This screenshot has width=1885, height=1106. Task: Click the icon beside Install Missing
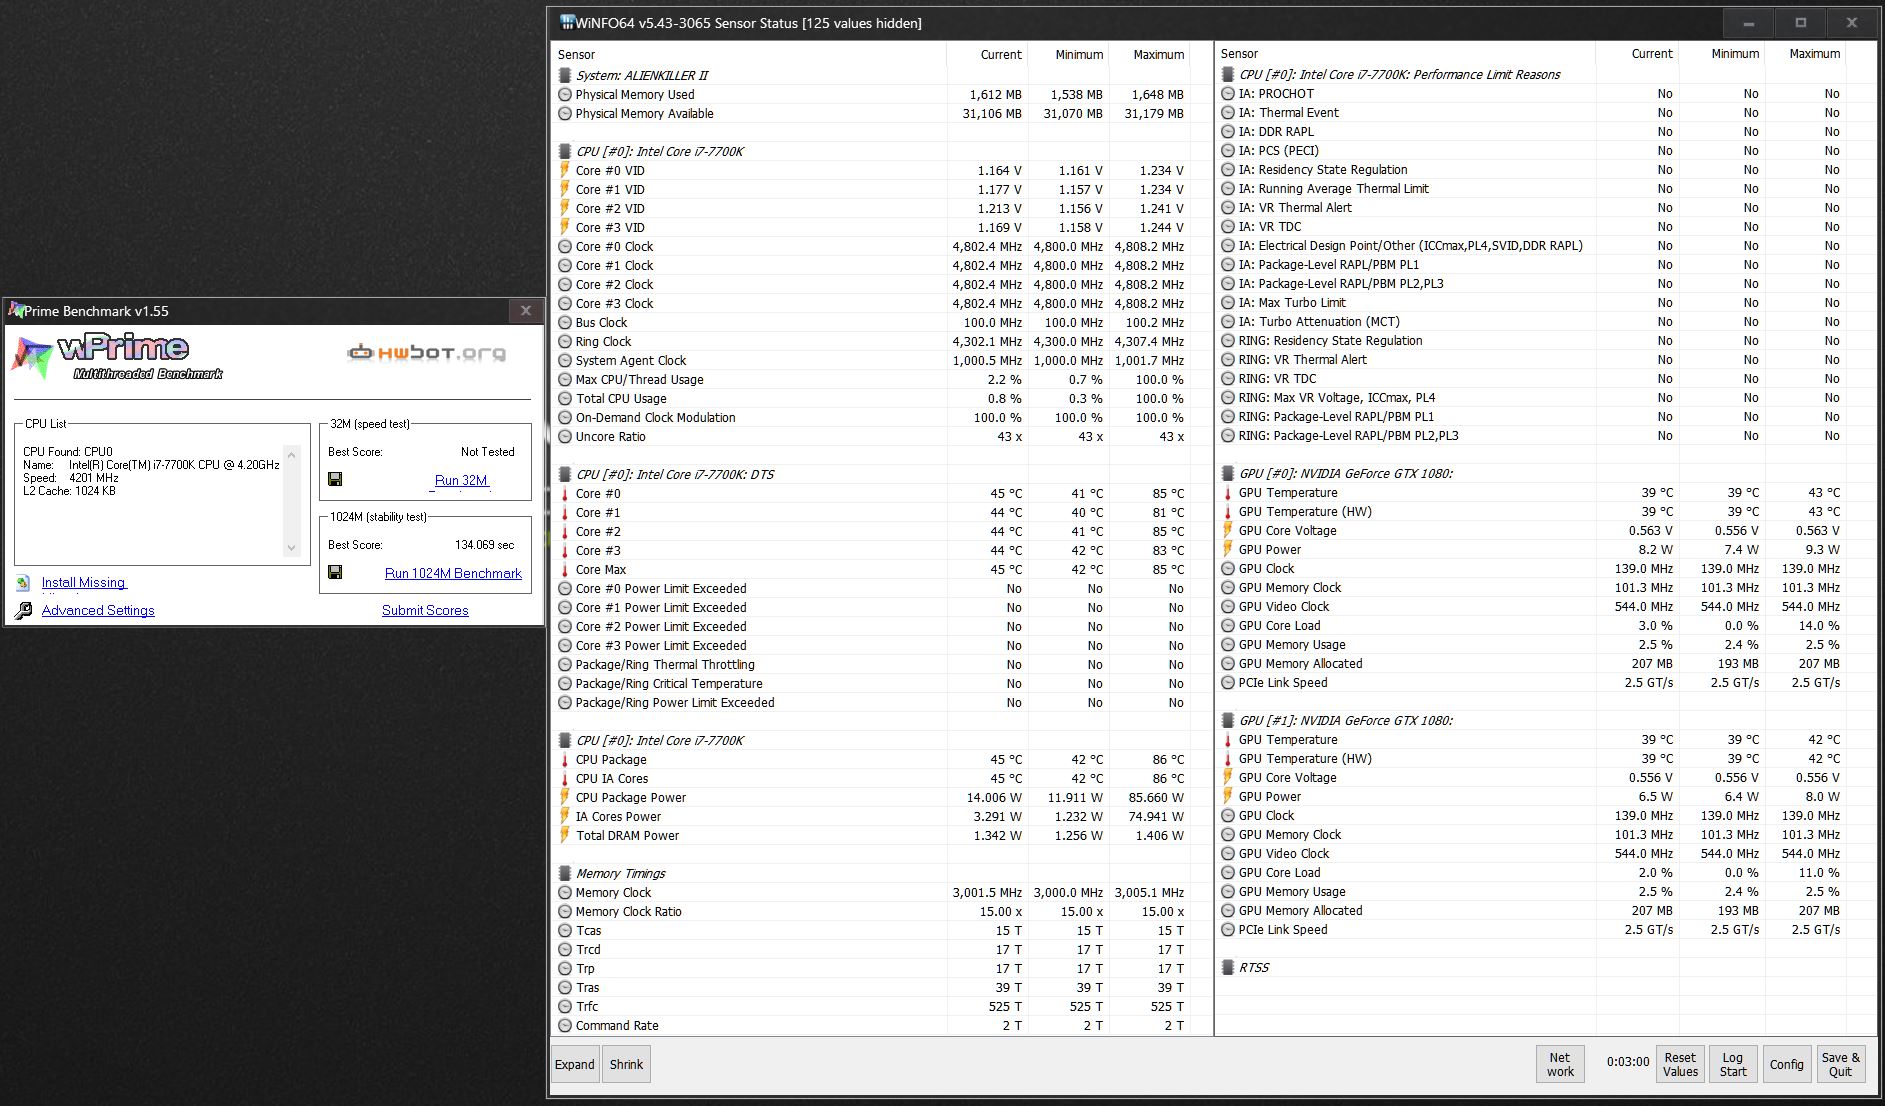coord(23,583)
